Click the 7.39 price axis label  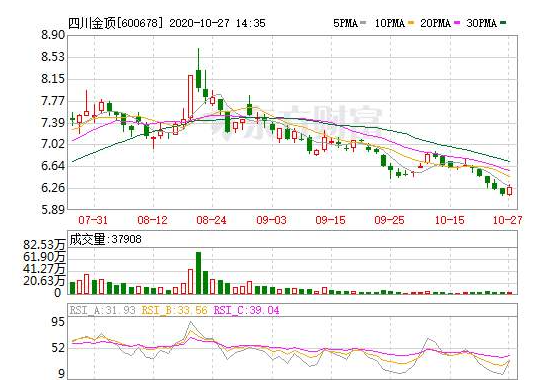[x=53, y=123]
